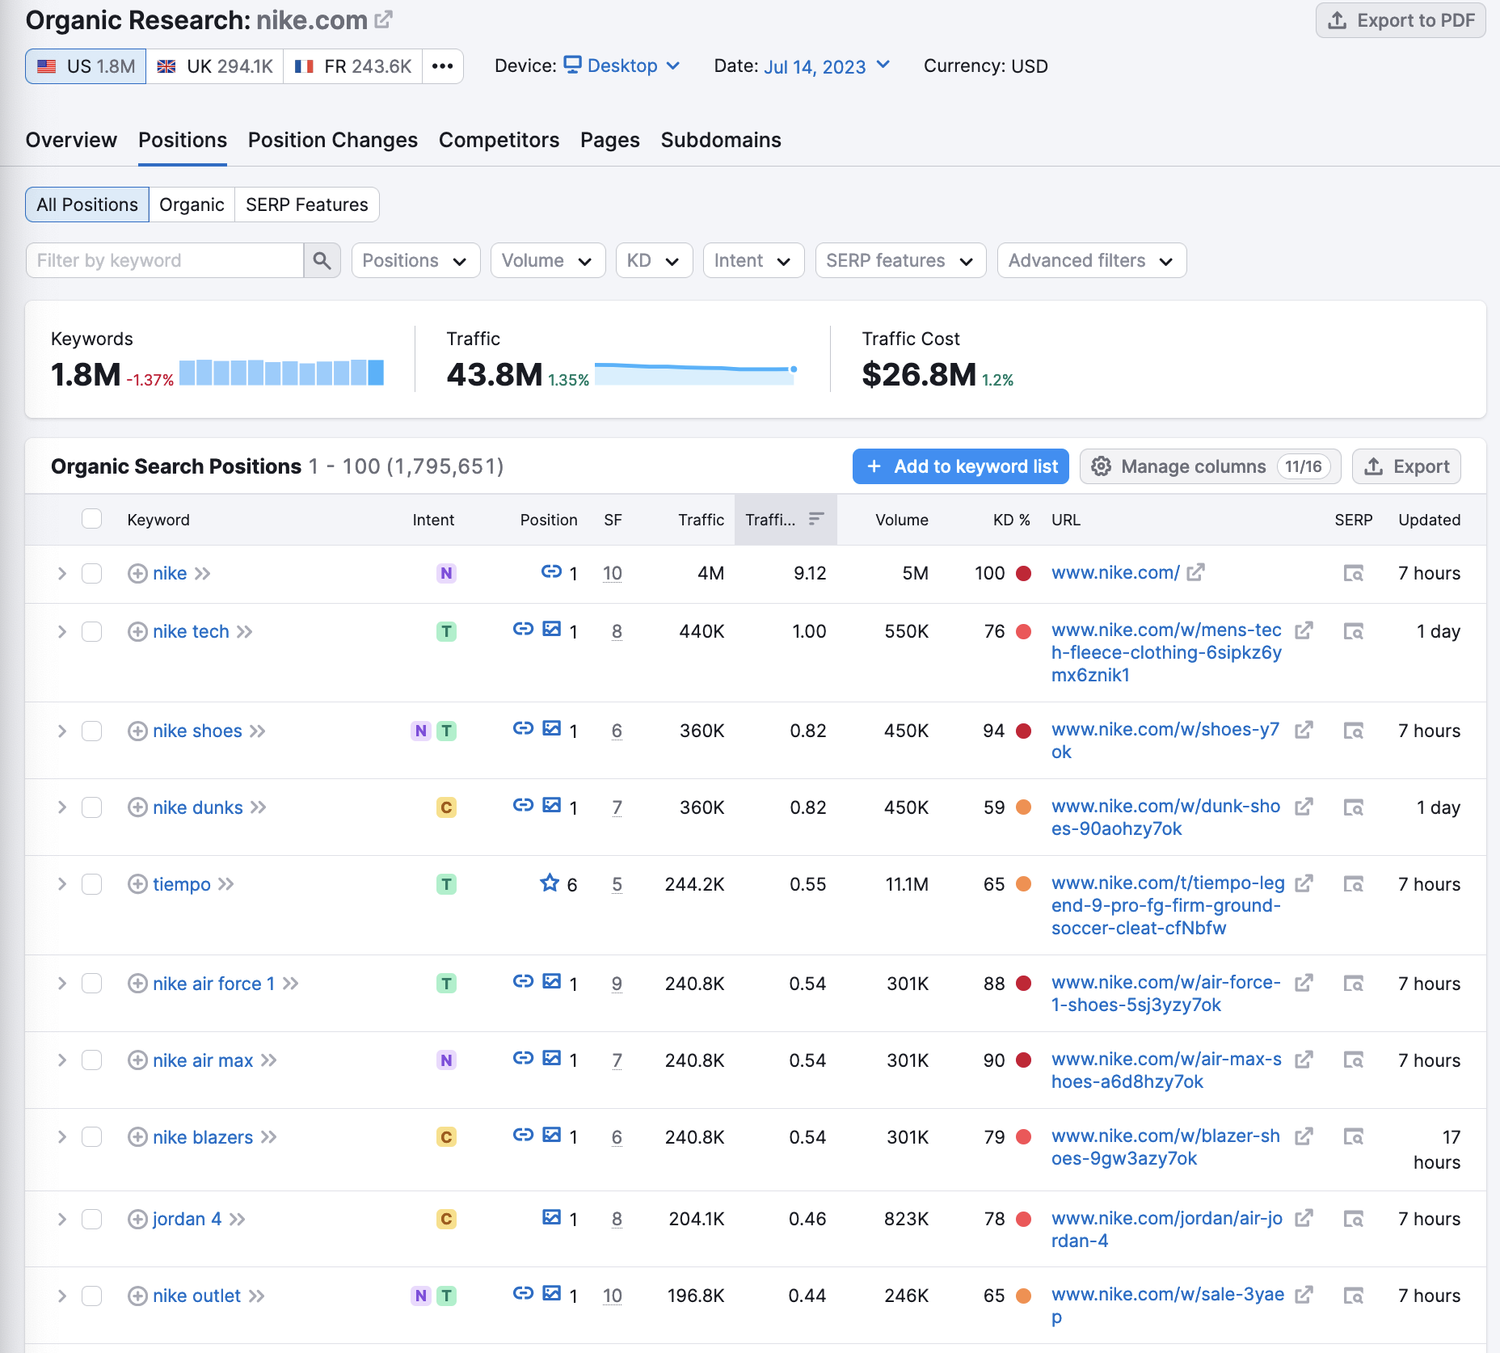Open the KD filter dropdown
The width and height of the screenshot is (1500, 1353).
(654, 260)
